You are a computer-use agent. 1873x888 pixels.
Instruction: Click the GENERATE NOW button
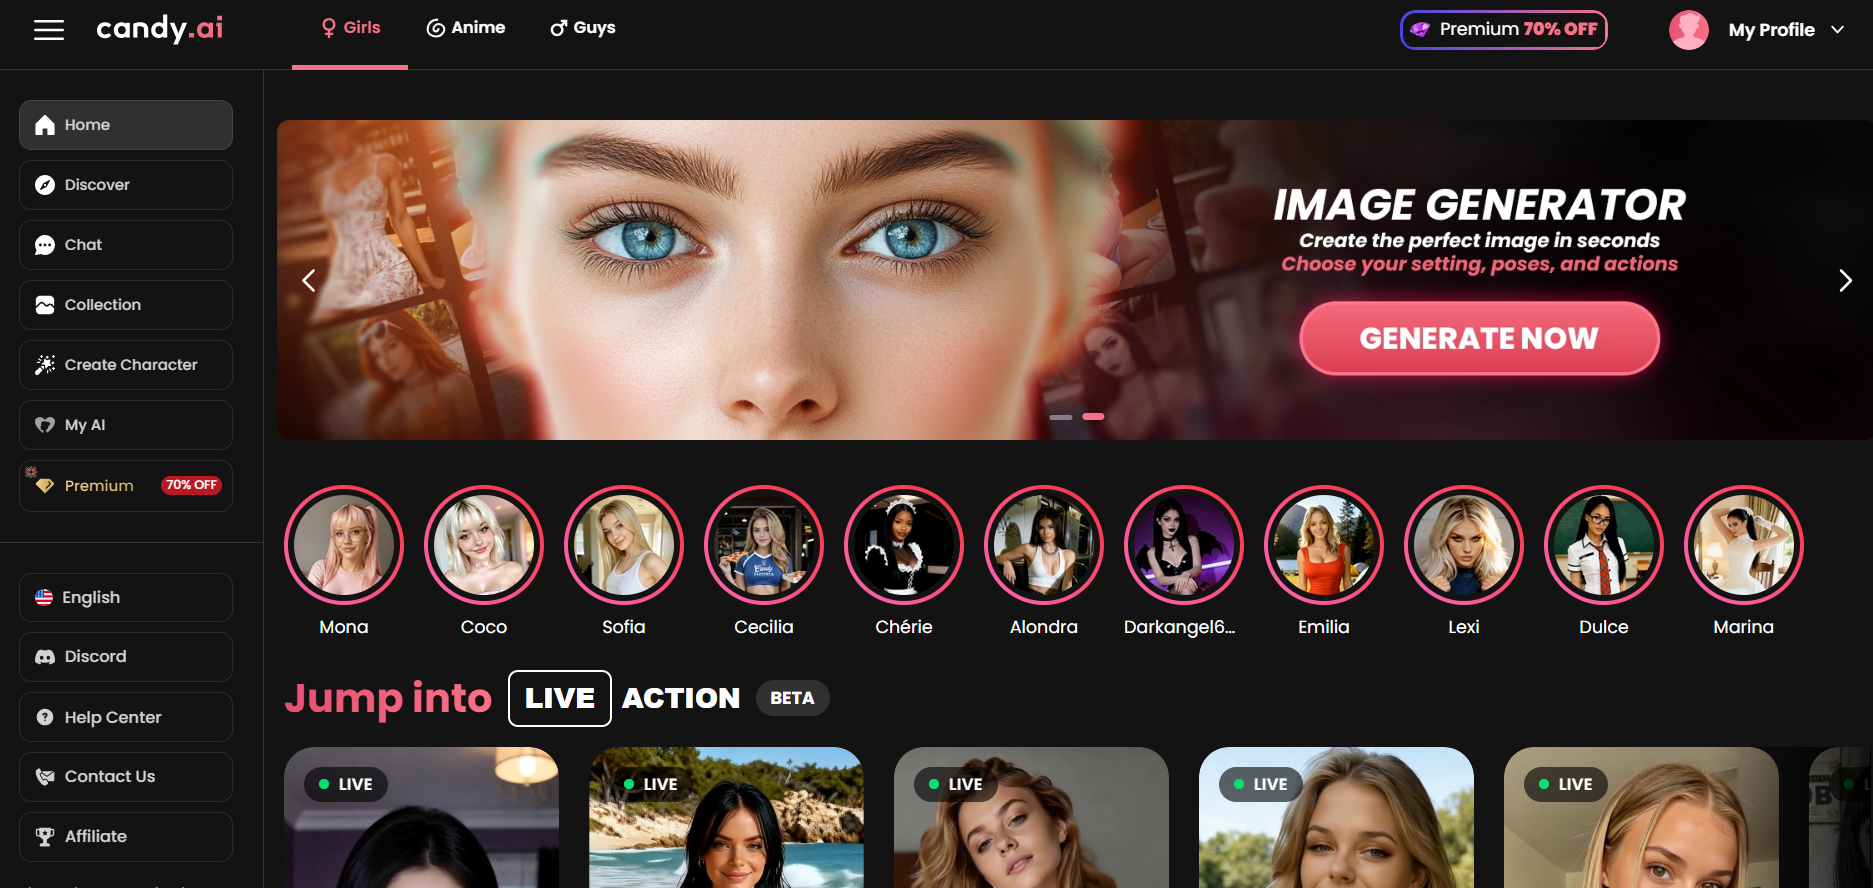pos(1479,339)
